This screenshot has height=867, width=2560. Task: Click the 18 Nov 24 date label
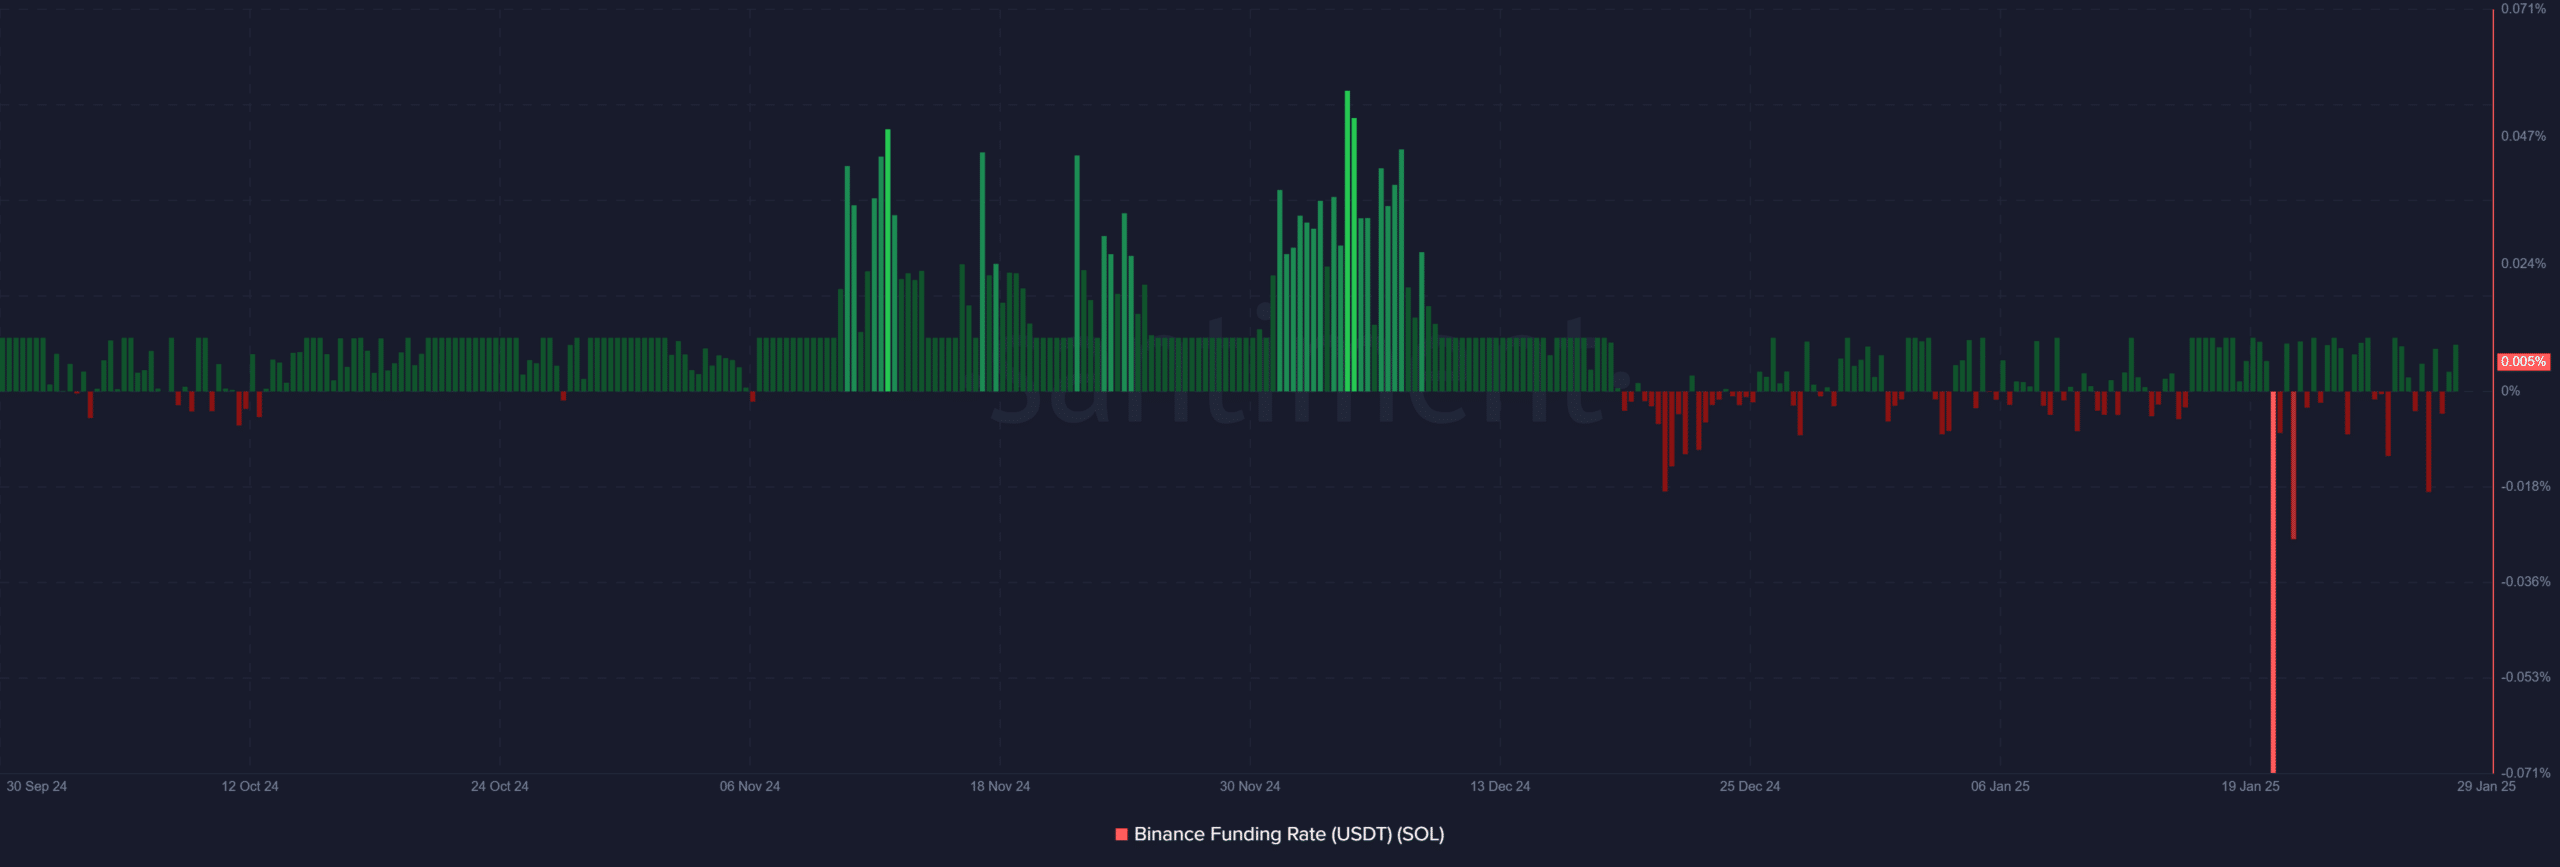(x=1000, y=786)
